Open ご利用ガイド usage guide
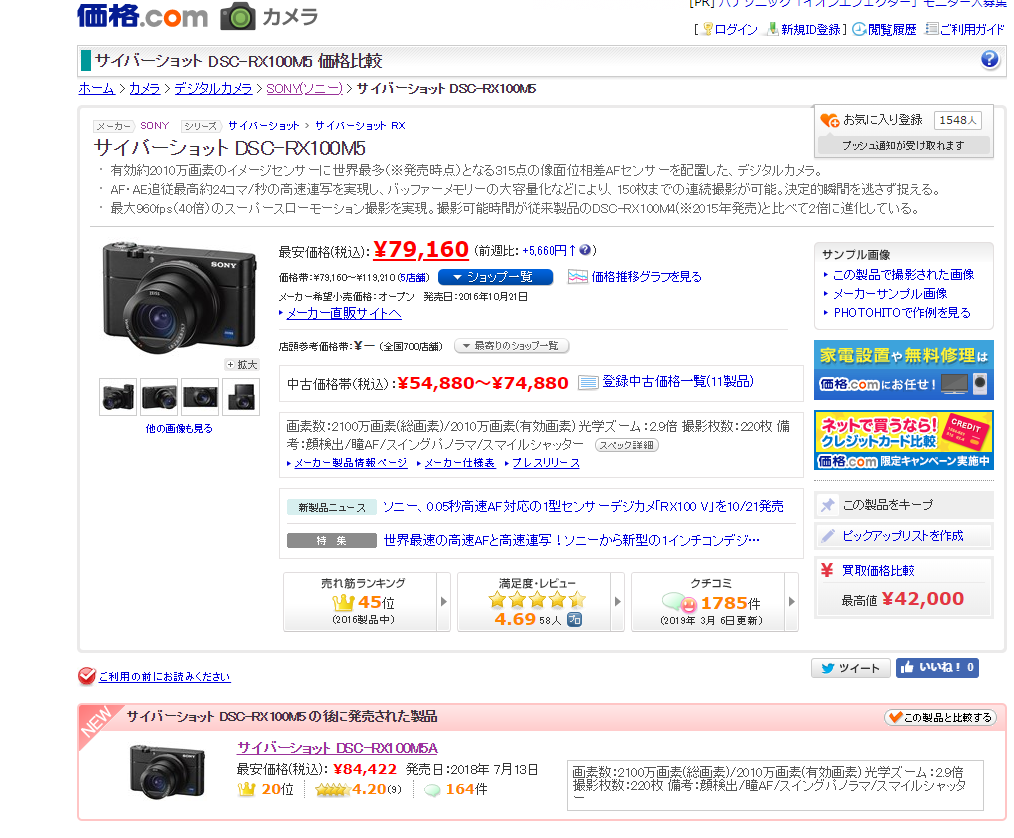The width and height of the screenshot is (1014, 838). (965, 29)
